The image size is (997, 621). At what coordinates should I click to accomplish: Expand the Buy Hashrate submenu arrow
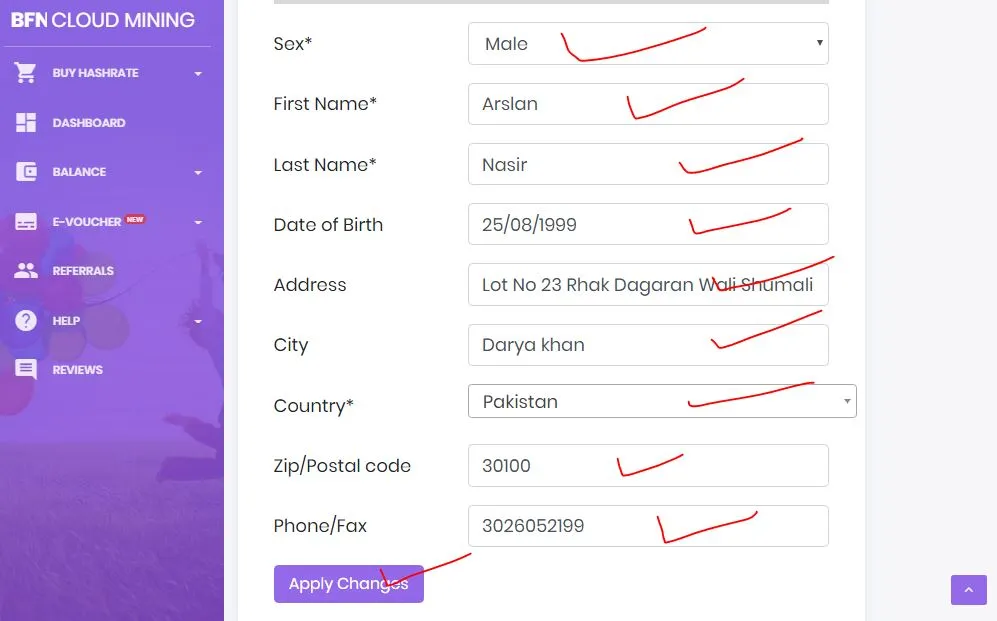198,74
